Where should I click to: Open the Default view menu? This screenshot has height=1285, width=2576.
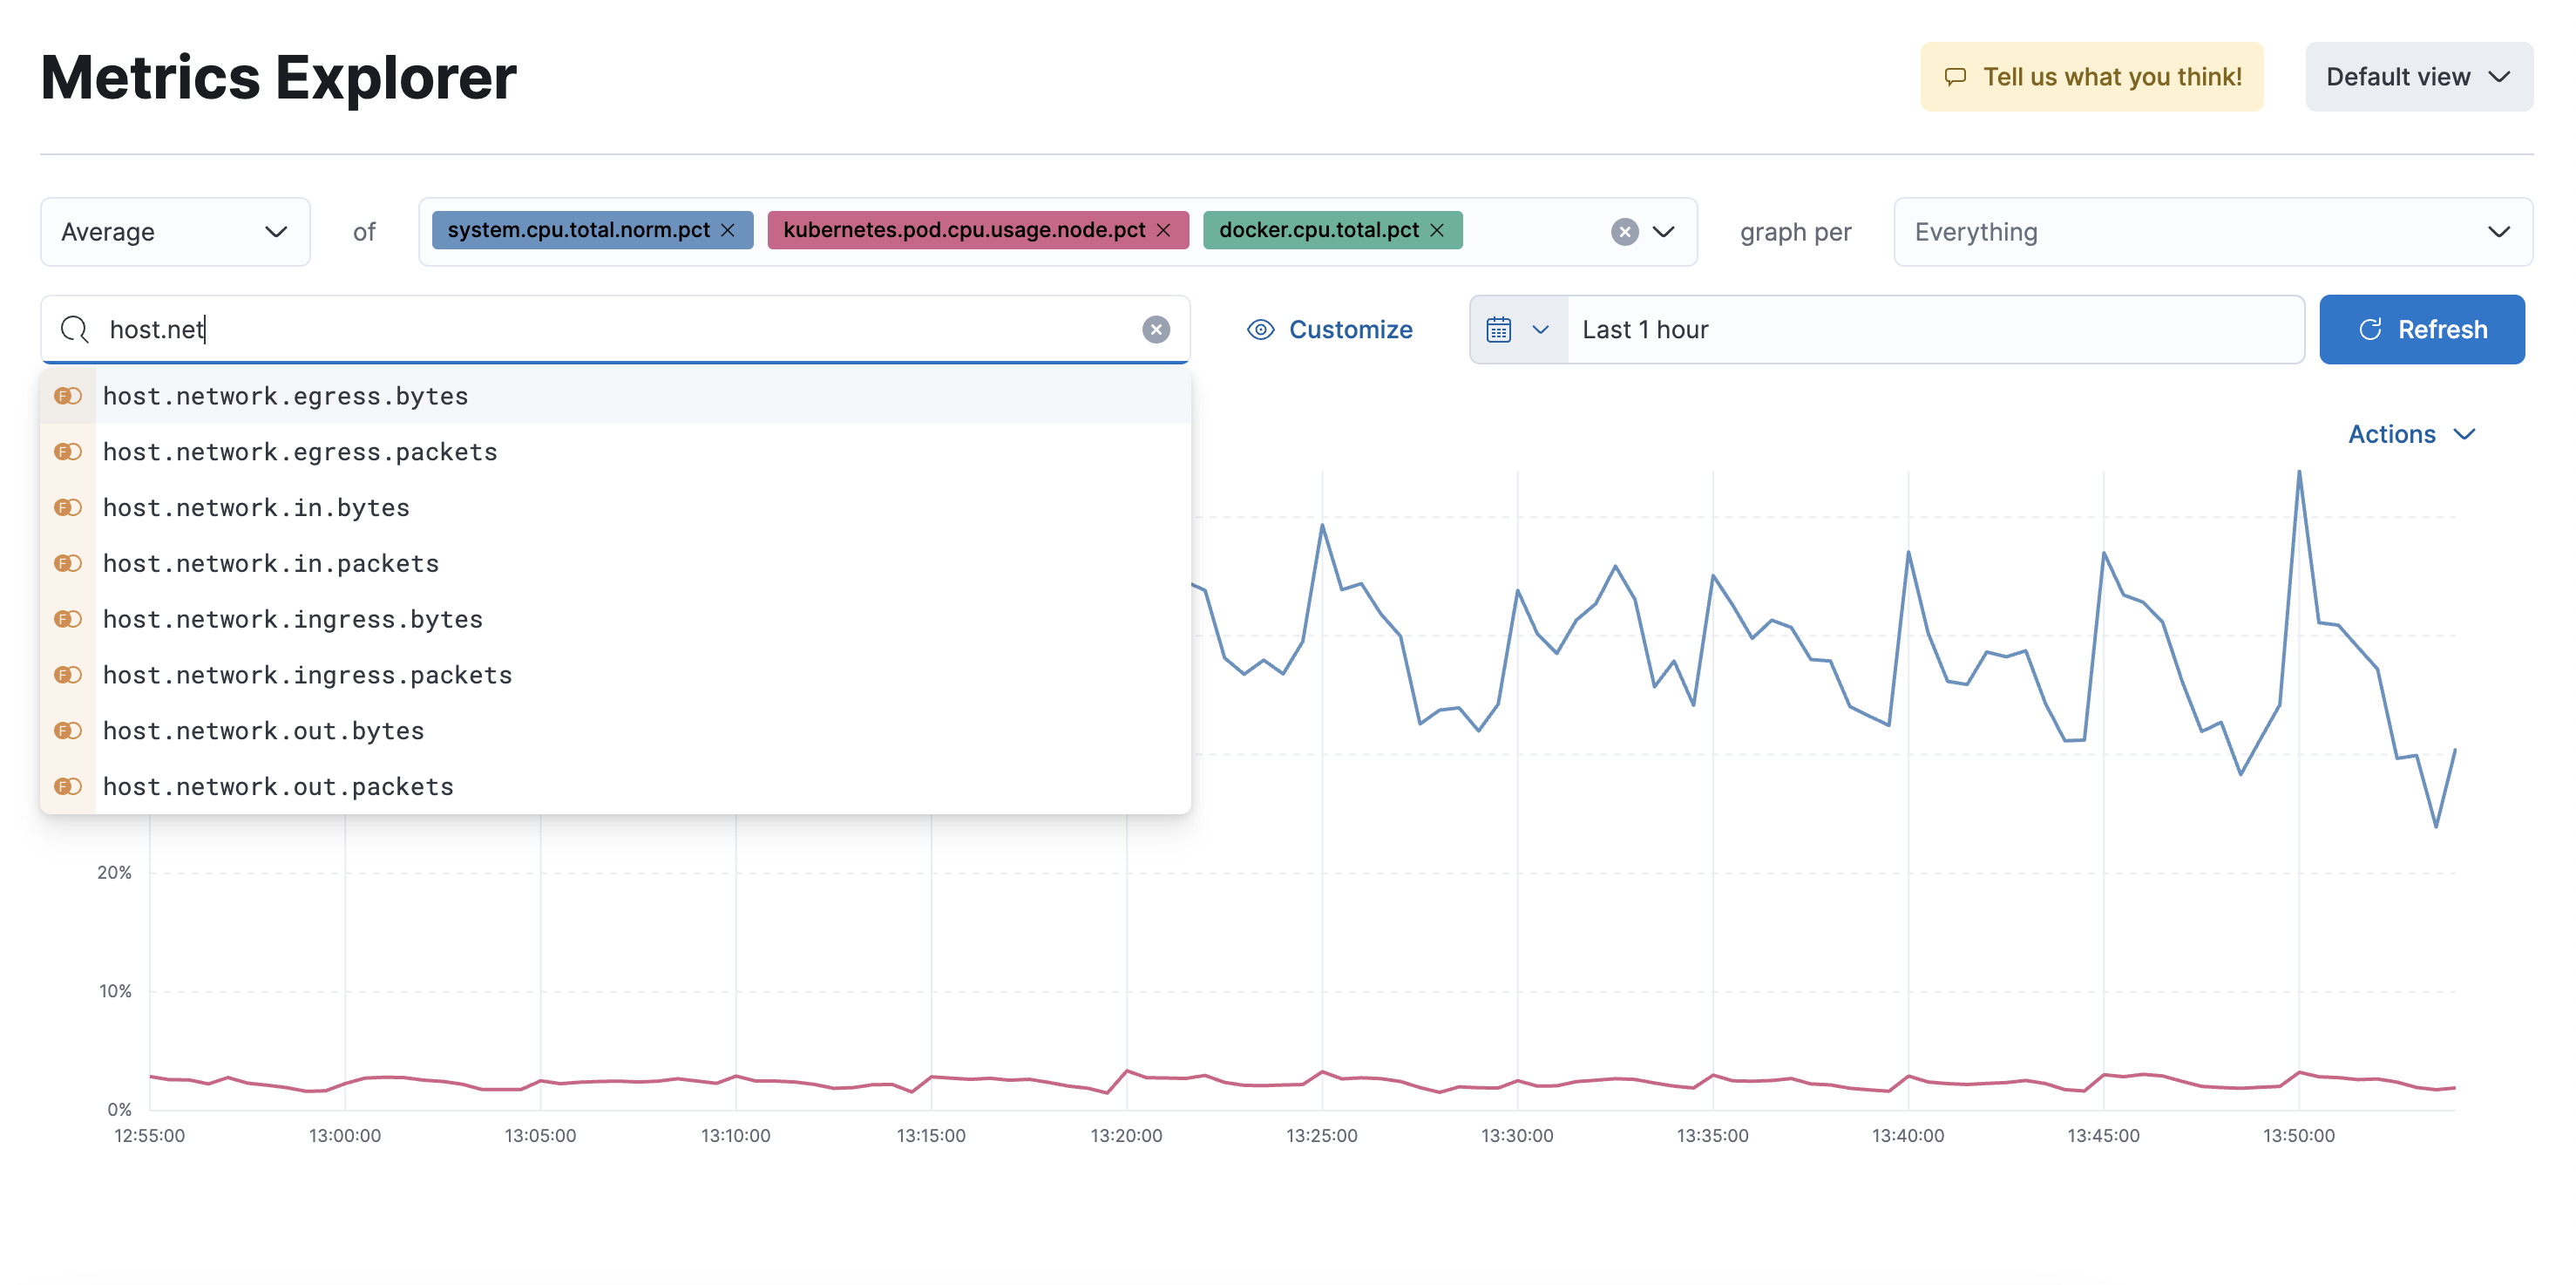[x=2418, y=77]
